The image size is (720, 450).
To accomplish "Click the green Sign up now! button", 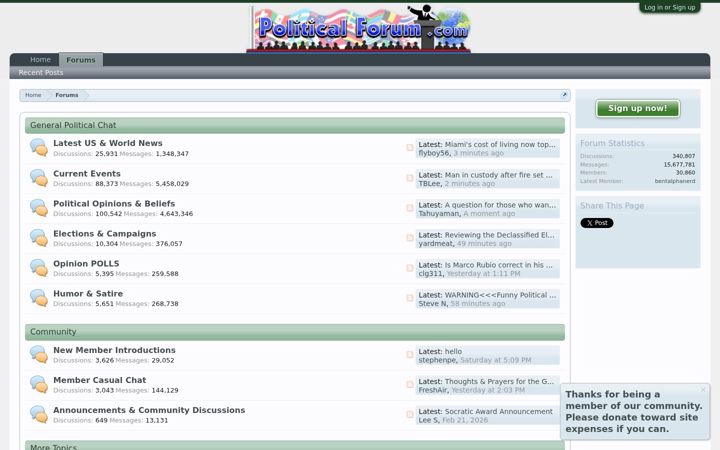I will click(638, 108).
